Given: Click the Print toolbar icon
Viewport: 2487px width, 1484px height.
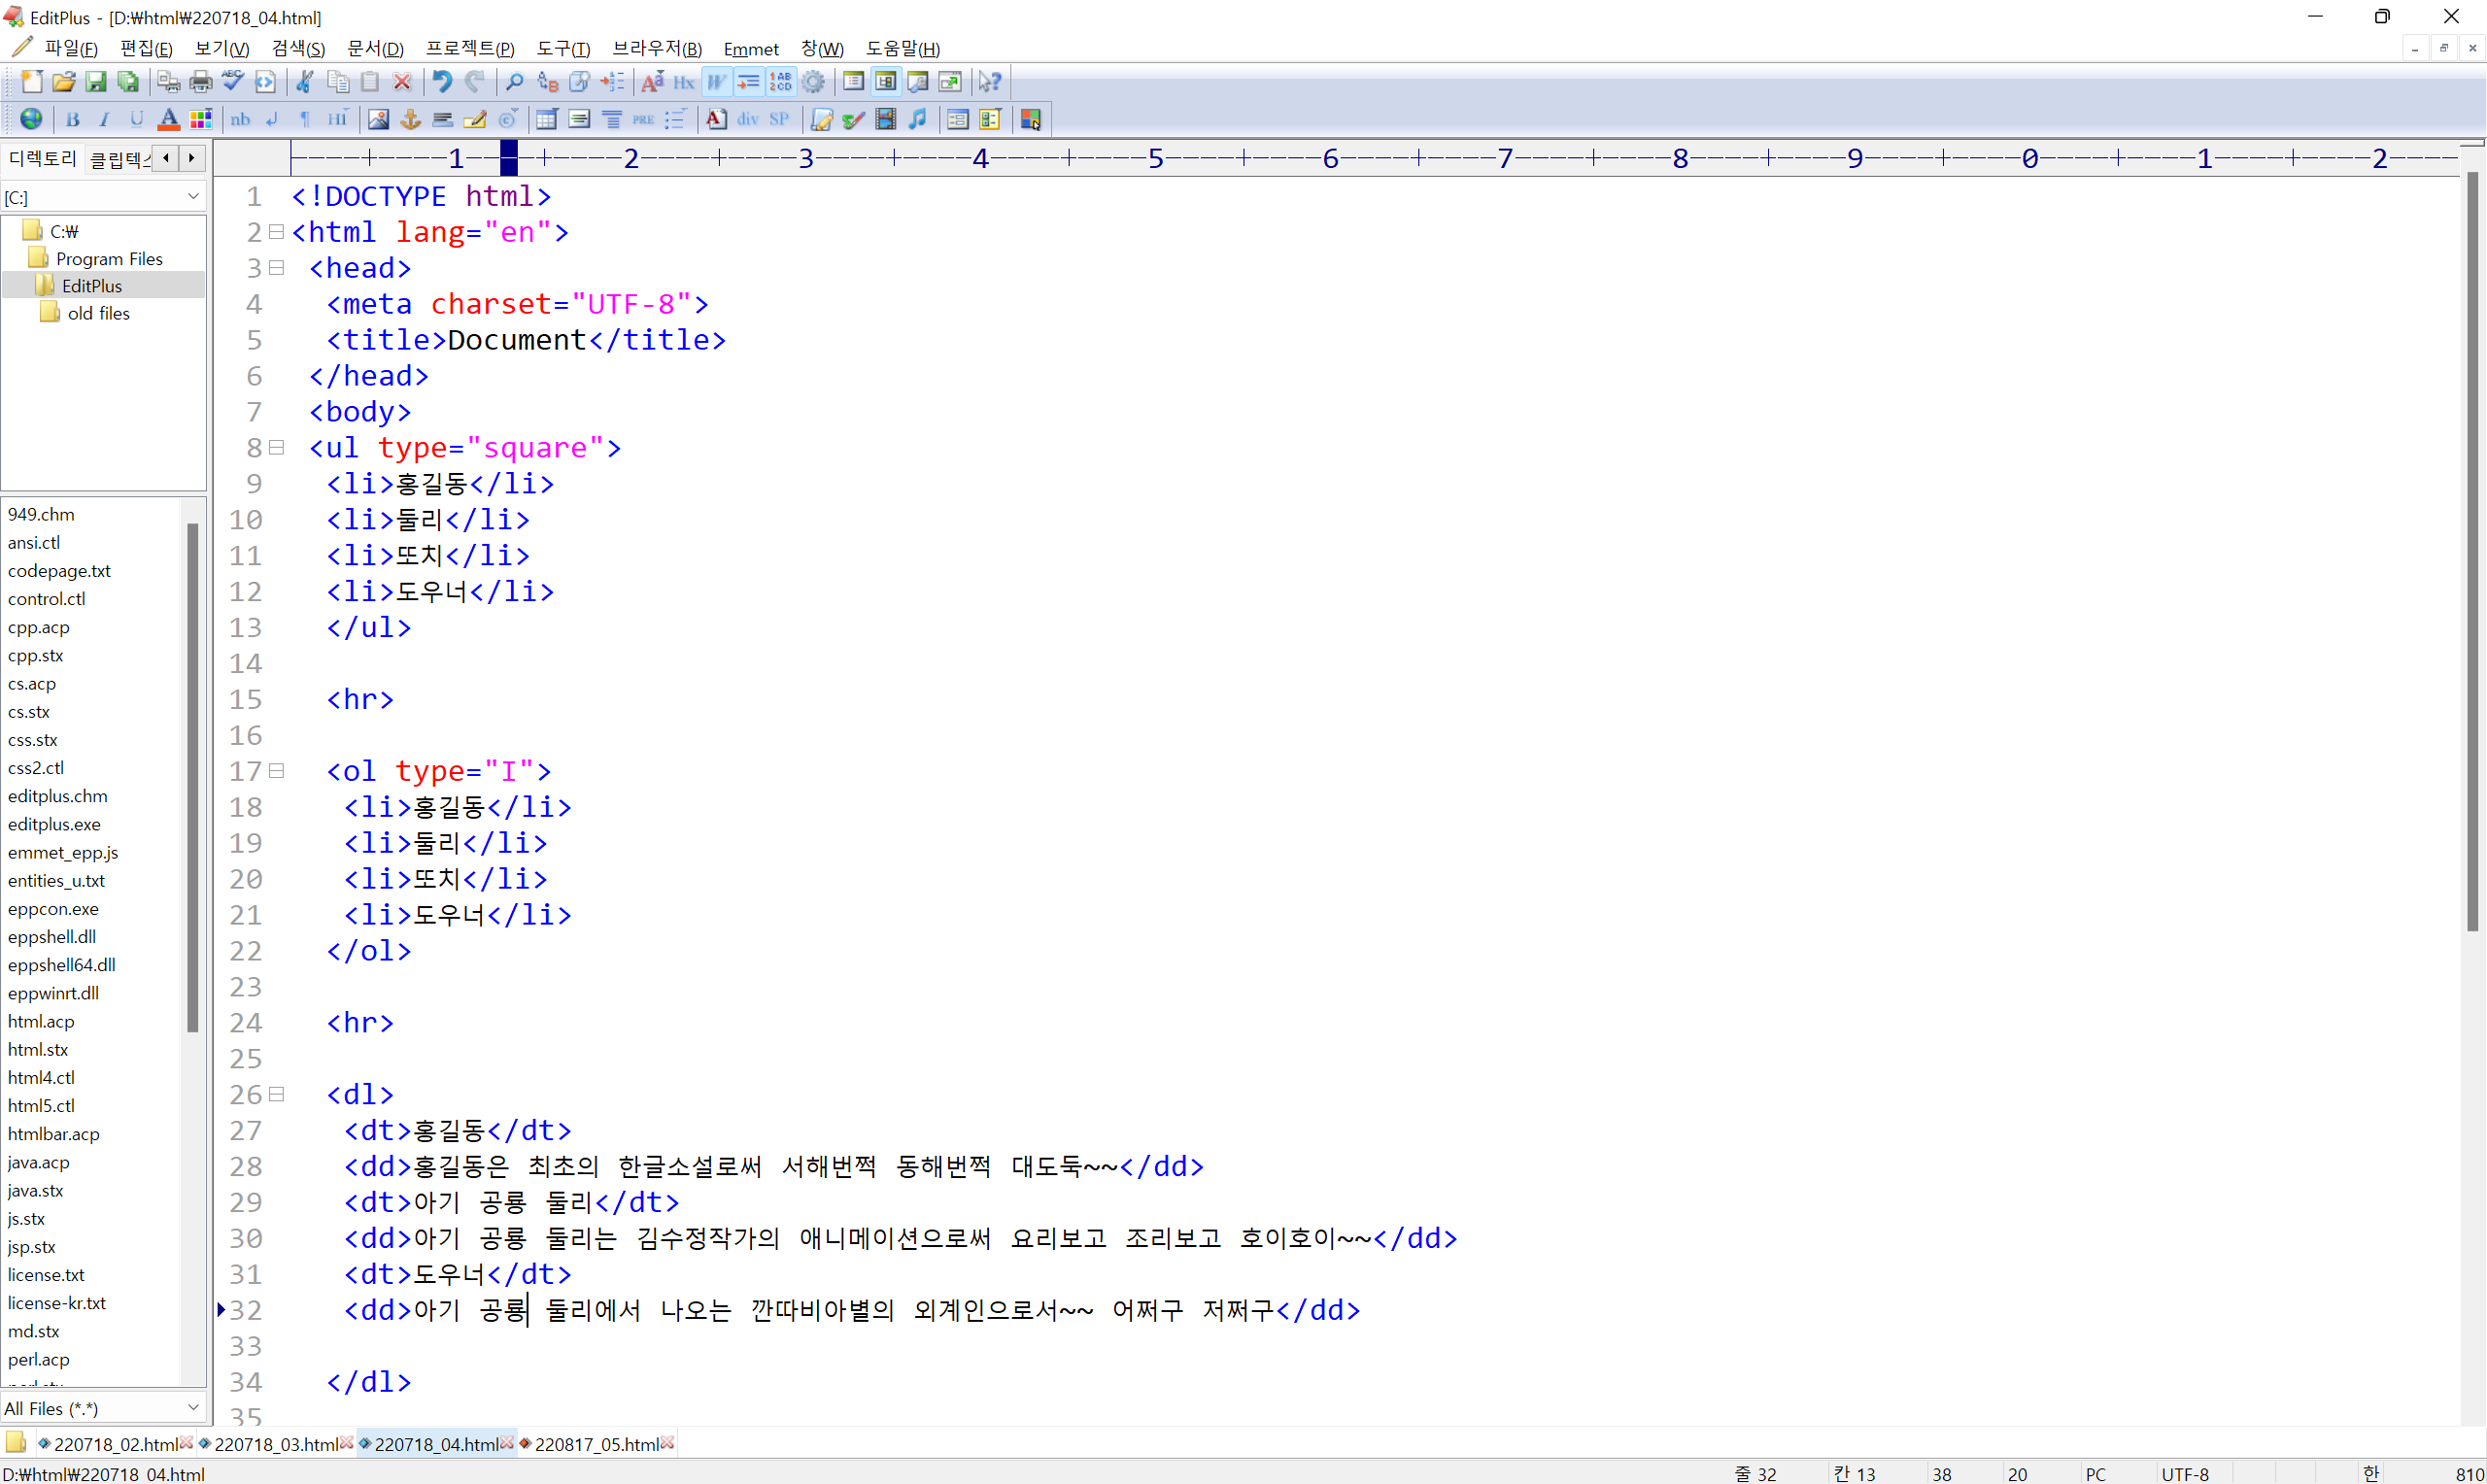Looking at the screenshot, I should pyautogui.click(x=201, y=82).
